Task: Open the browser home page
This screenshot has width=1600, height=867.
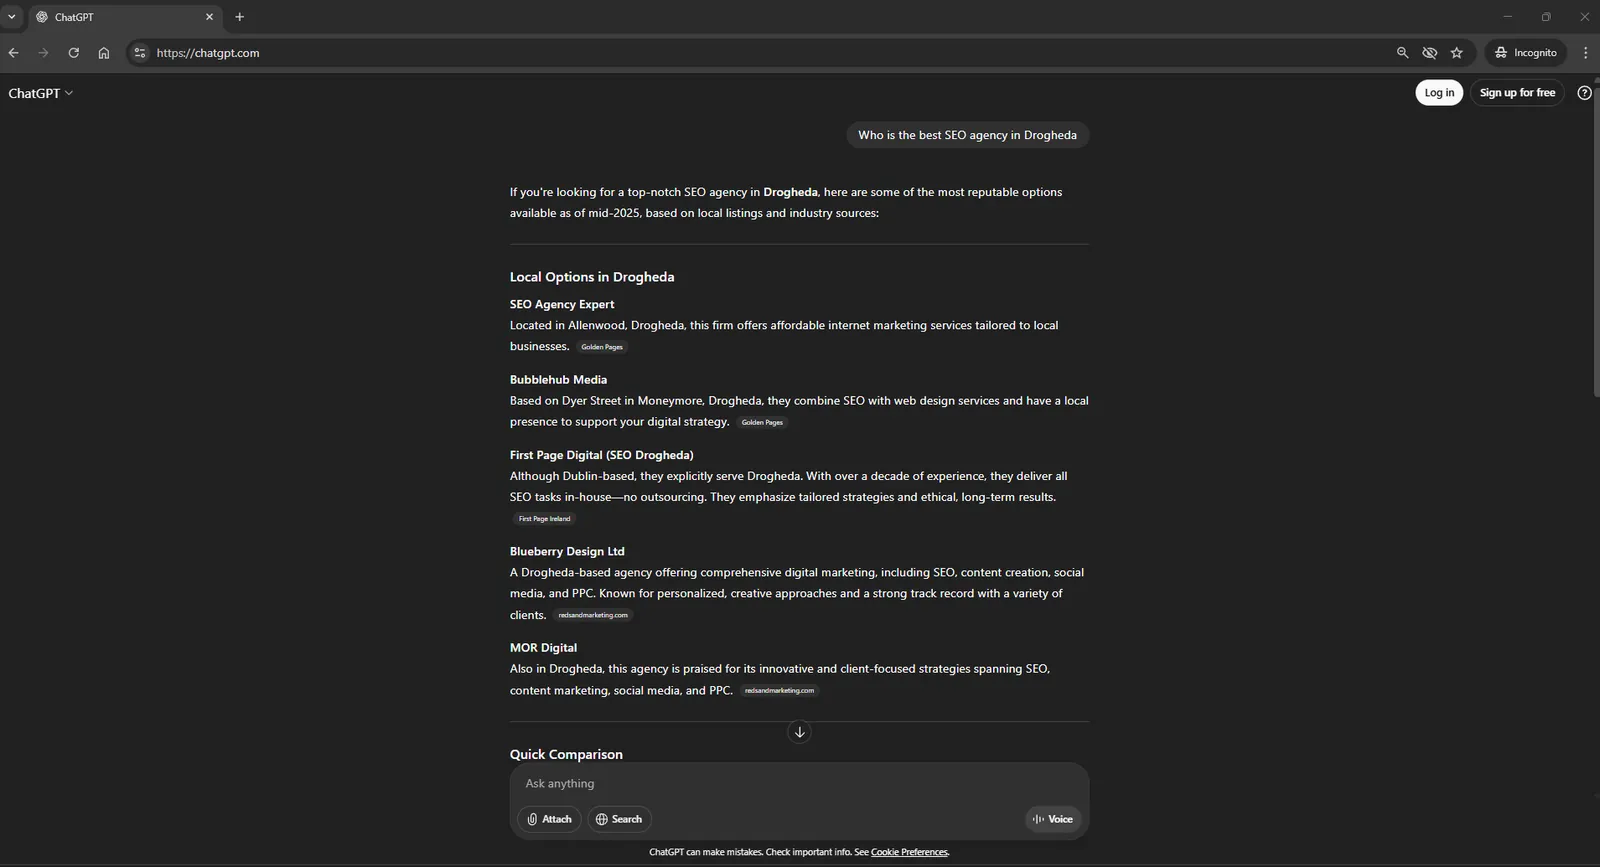Action: coord(104,53)
